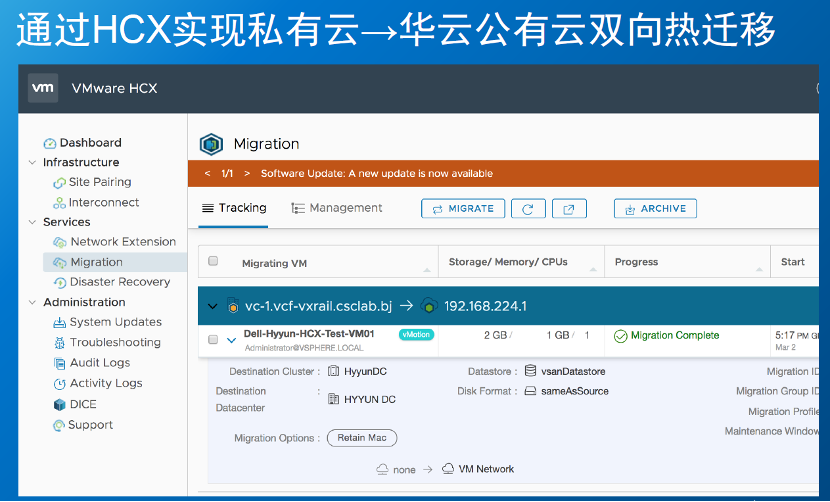830x502 pixels.
Task: Click the Interconnect icon
Action: click(59, 203)
